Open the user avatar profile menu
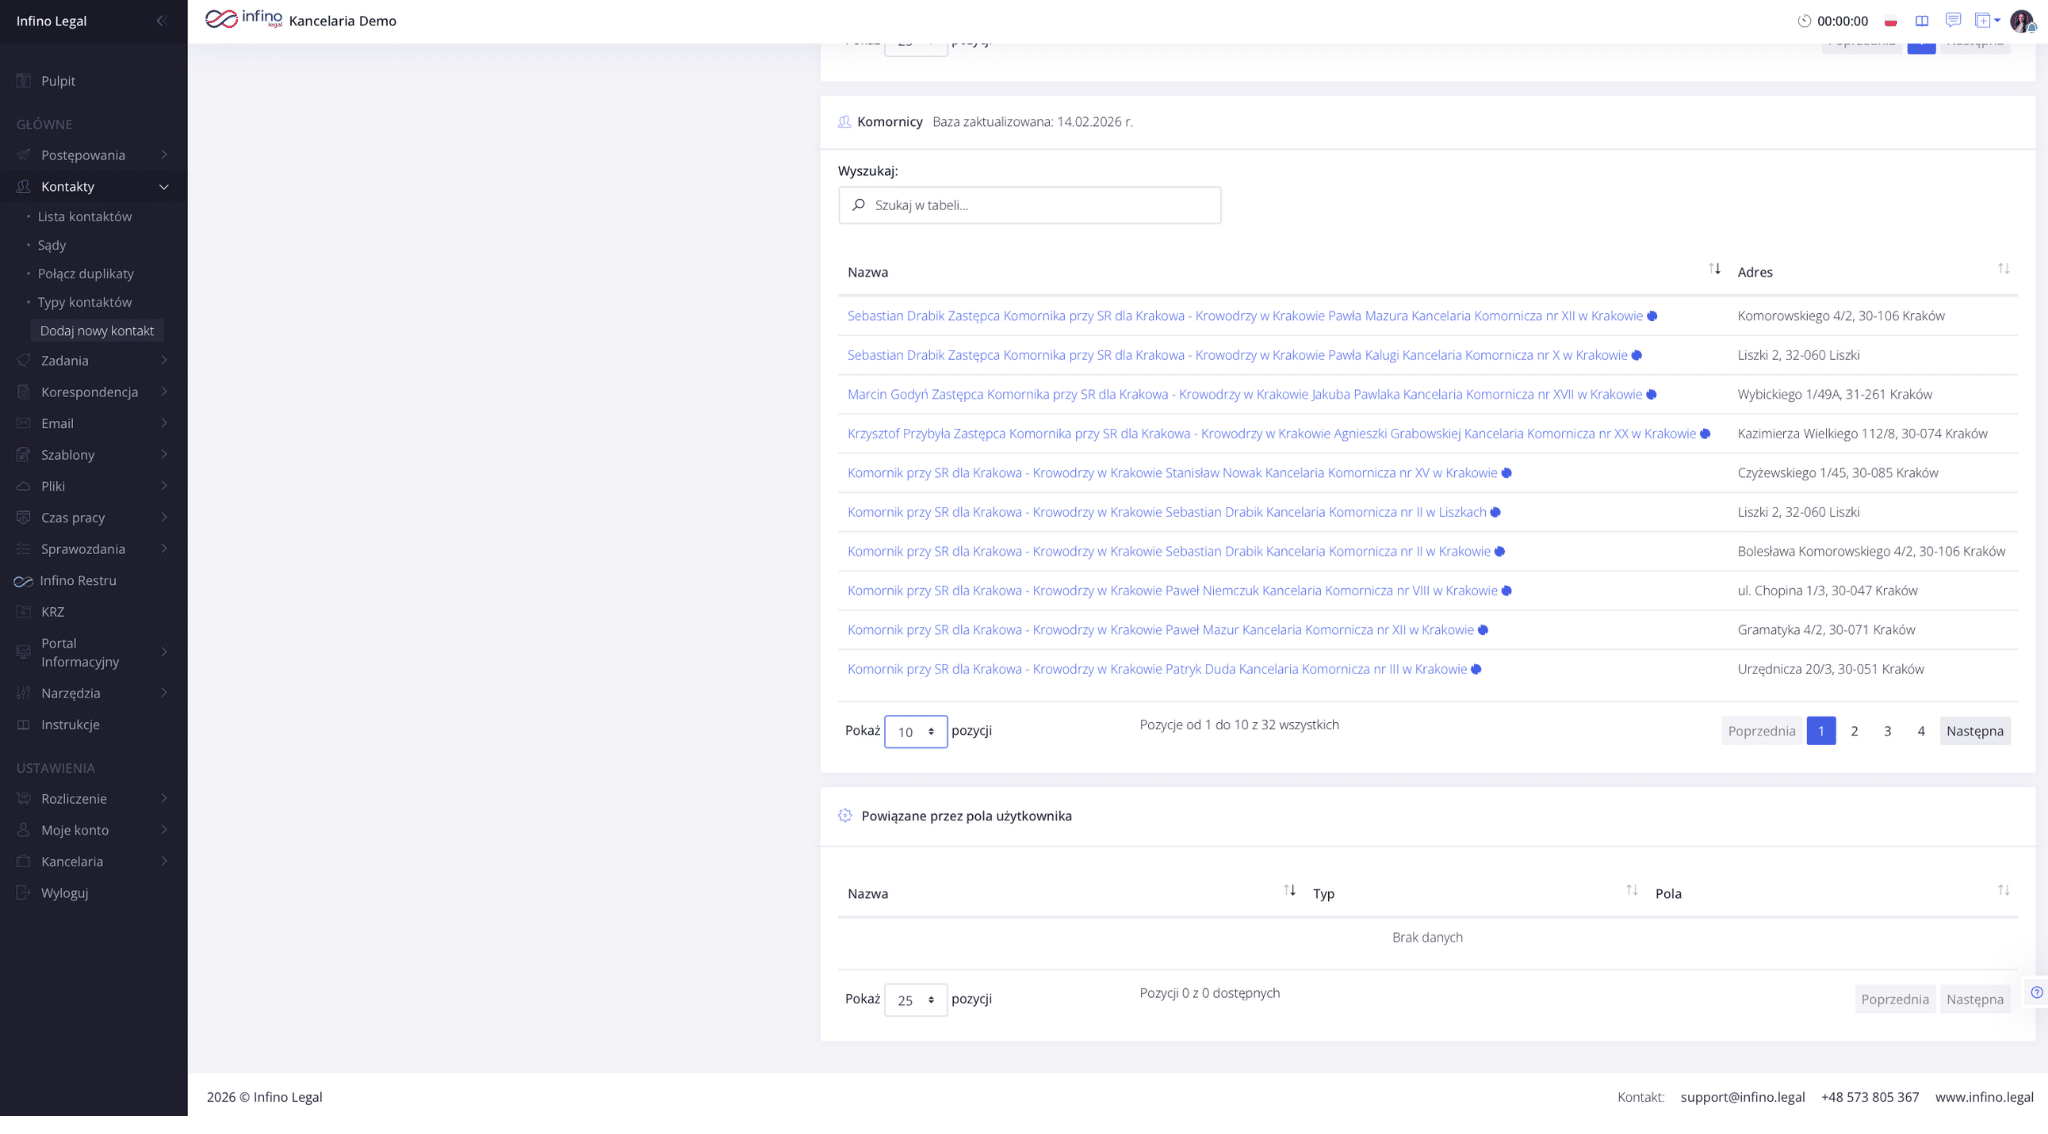This screenshot has height=1134, width=2048. (x=2023, y=21)
